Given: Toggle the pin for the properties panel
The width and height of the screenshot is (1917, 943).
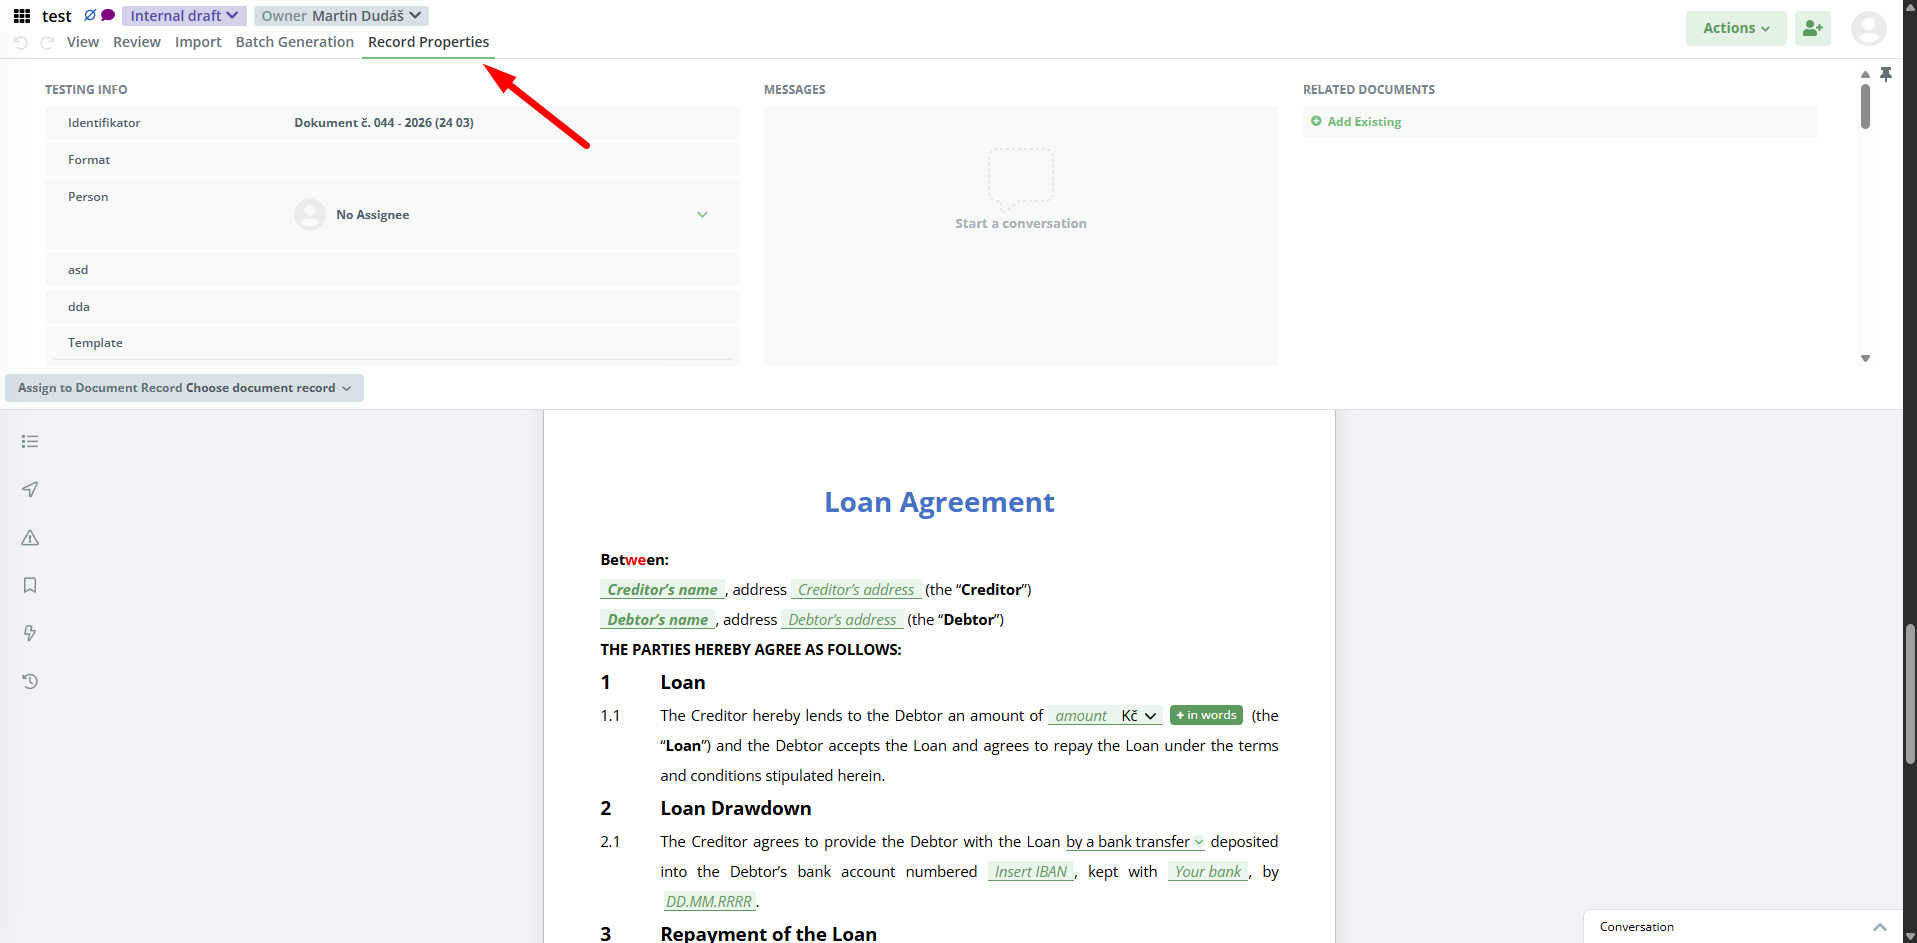Looking at the screenshot, I should point(1886,74).
